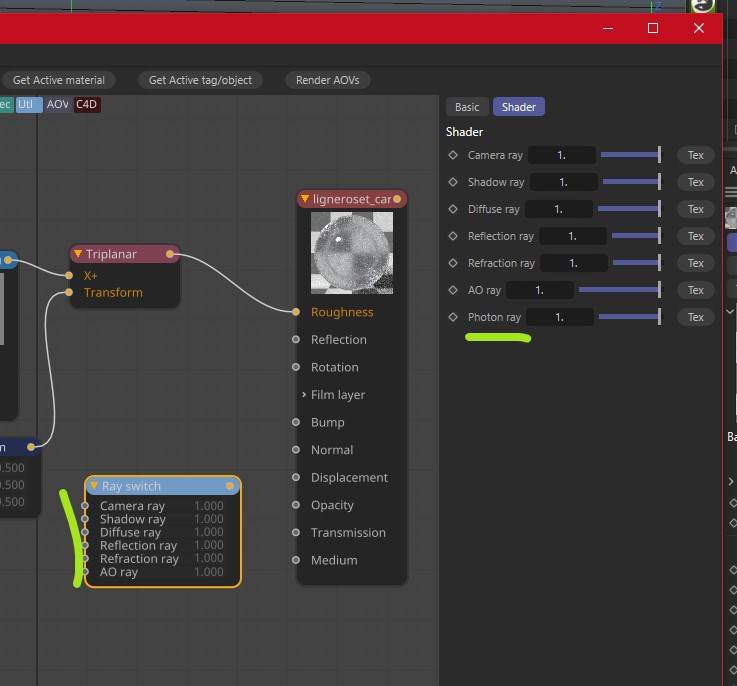Toggle keyframe diamond for Diffuse ray
Screen dimensions: 737x686
click(453, 209)
